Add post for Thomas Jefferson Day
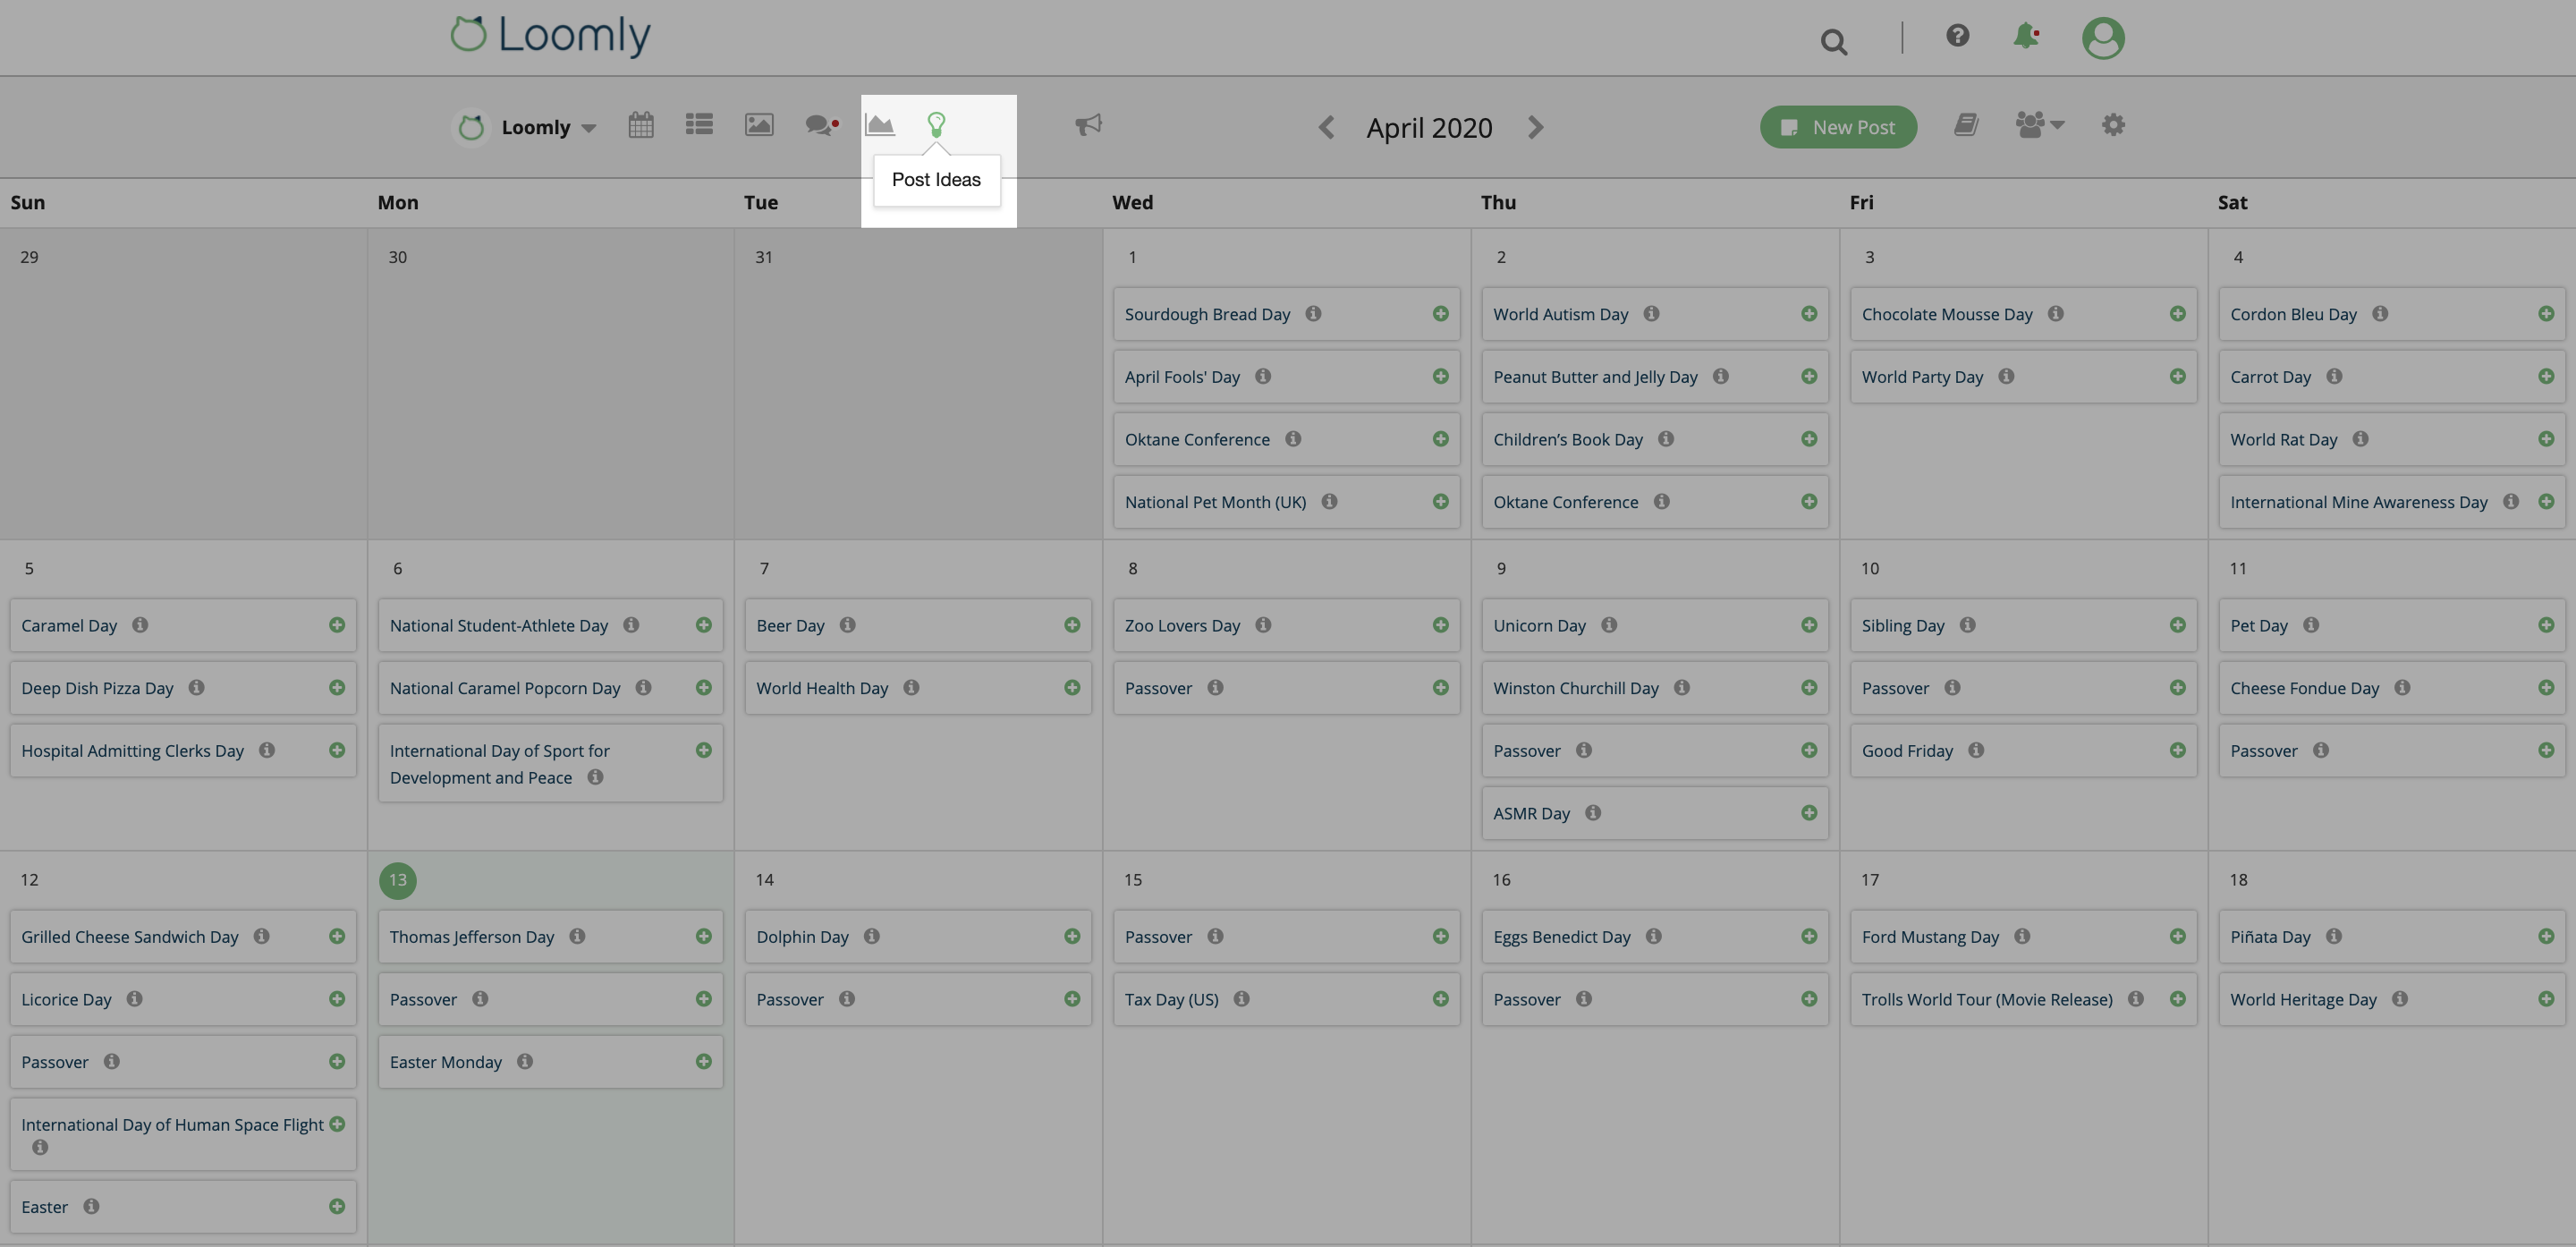 (x=704, y=937)
